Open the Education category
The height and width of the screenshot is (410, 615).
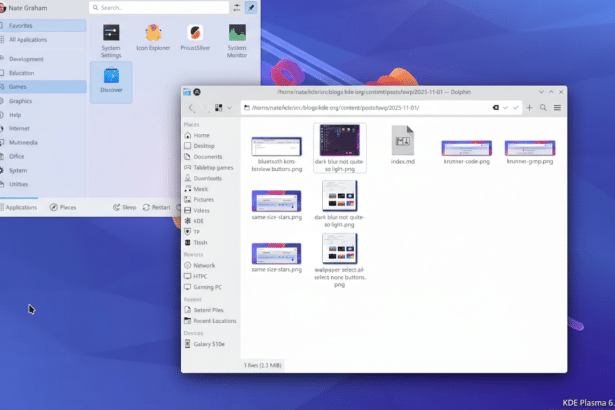42,73
